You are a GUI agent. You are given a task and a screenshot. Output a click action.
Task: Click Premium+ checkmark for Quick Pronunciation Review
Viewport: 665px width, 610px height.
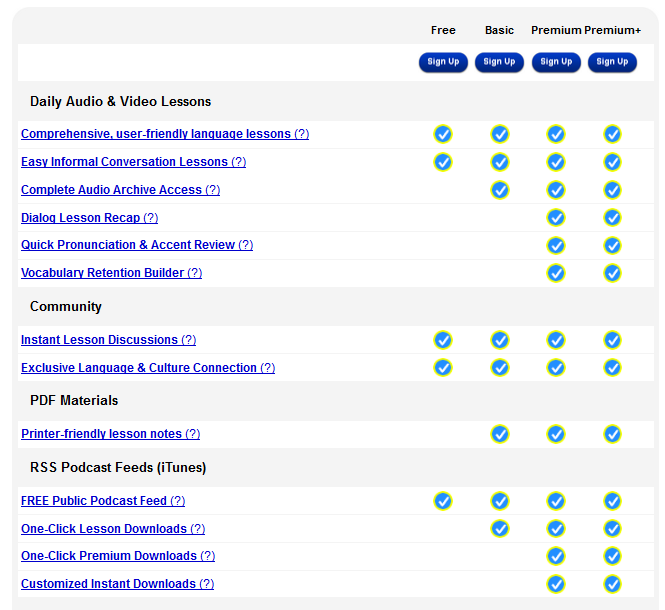click(x=612, y=246)
